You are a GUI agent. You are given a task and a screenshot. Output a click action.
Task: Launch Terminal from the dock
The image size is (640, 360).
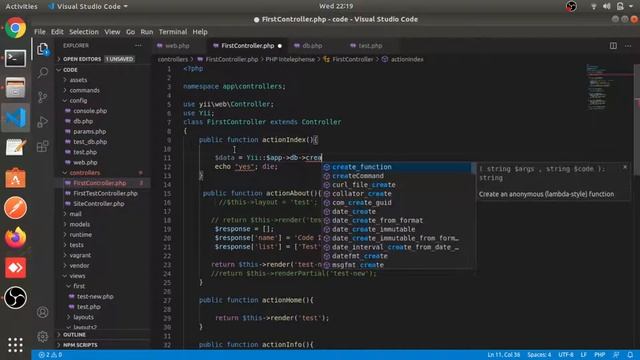click(x=16, y=58)
